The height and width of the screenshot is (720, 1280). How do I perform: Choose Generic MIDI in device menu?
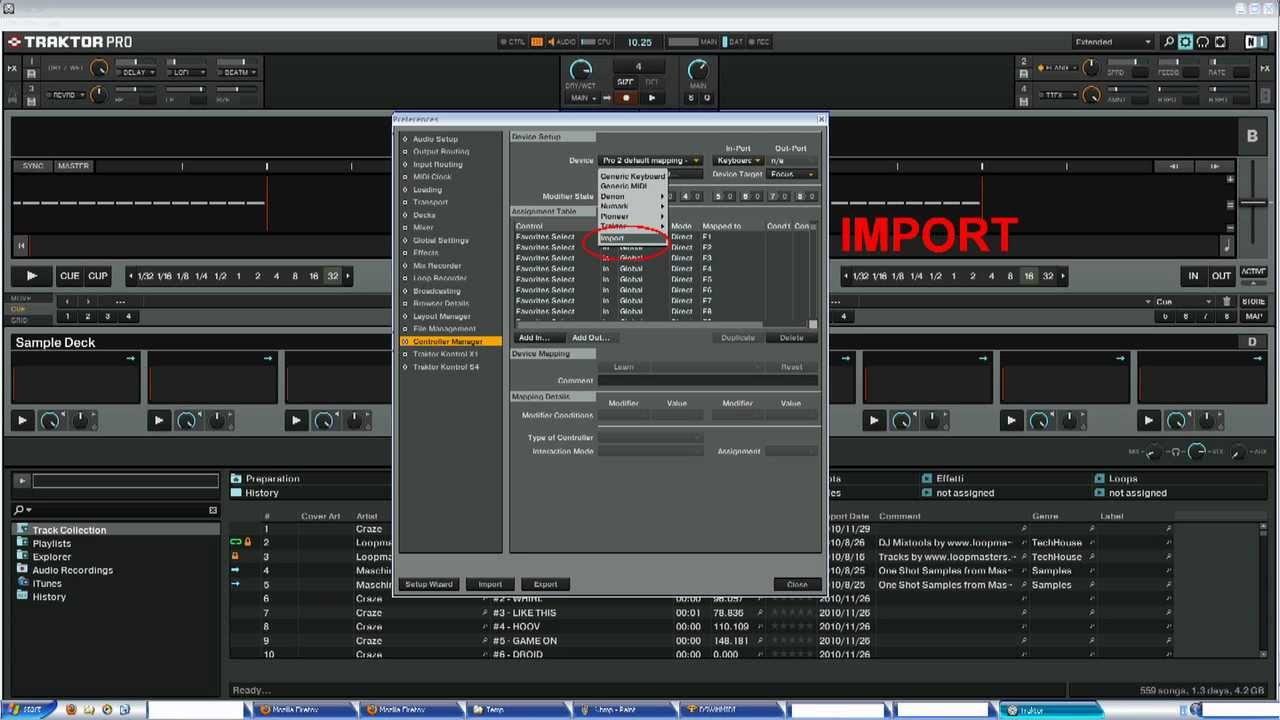623,186
